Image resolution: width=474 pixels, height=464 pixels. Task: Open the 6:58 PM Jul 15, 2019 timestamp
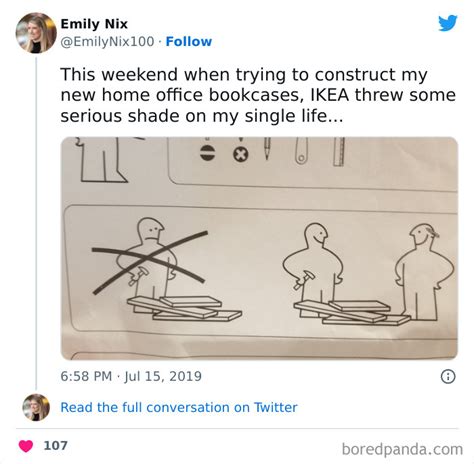point(131,376)
